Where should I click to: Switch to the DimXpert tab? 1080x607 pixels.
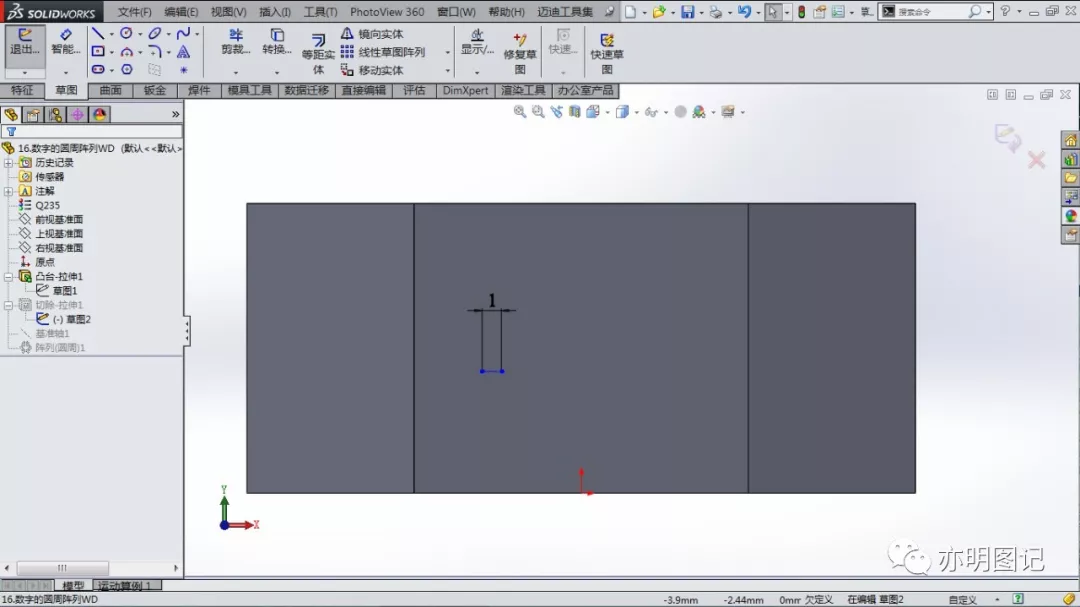465,90
